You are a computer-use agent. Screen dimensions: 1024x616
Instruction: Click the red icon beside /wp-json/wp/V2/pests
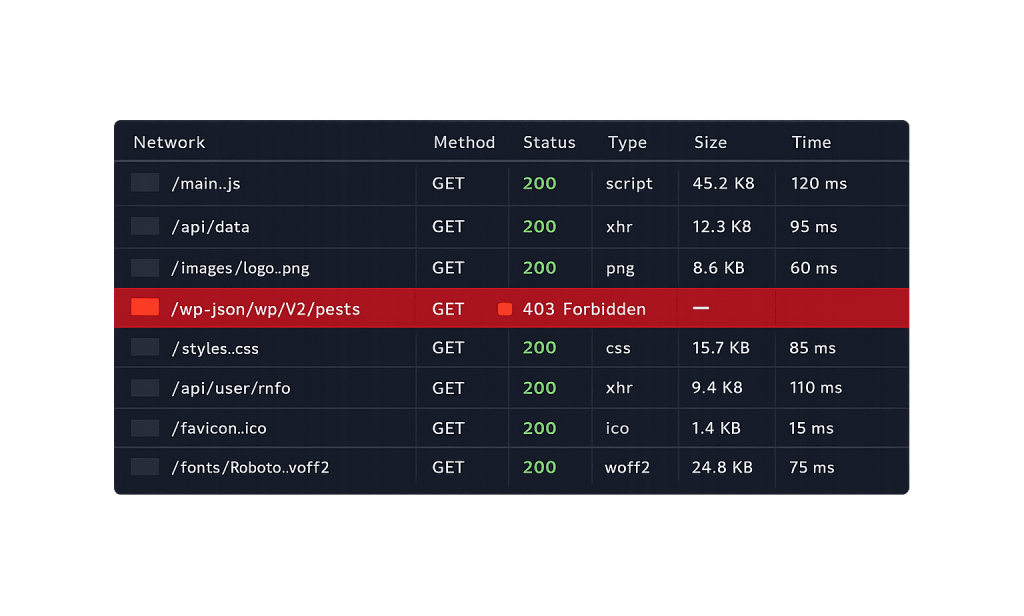pyautogui.click(x=145, y=307)
